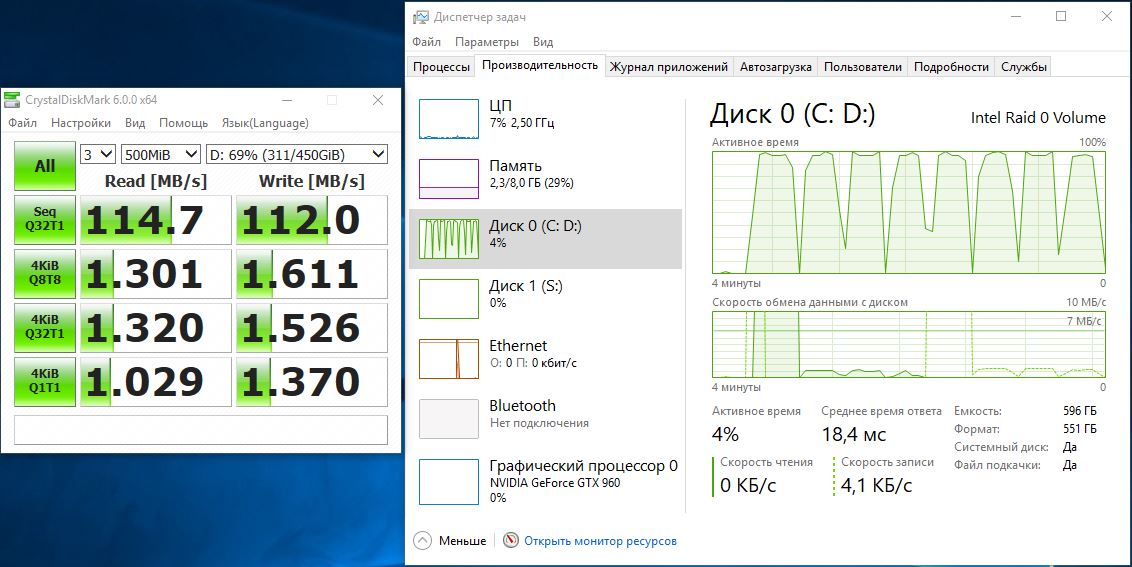Image resolution: width=1132 pixels, height=567 pixels.
Task: Select the Memory usage graph thumbnail
Action: point(448,178)
